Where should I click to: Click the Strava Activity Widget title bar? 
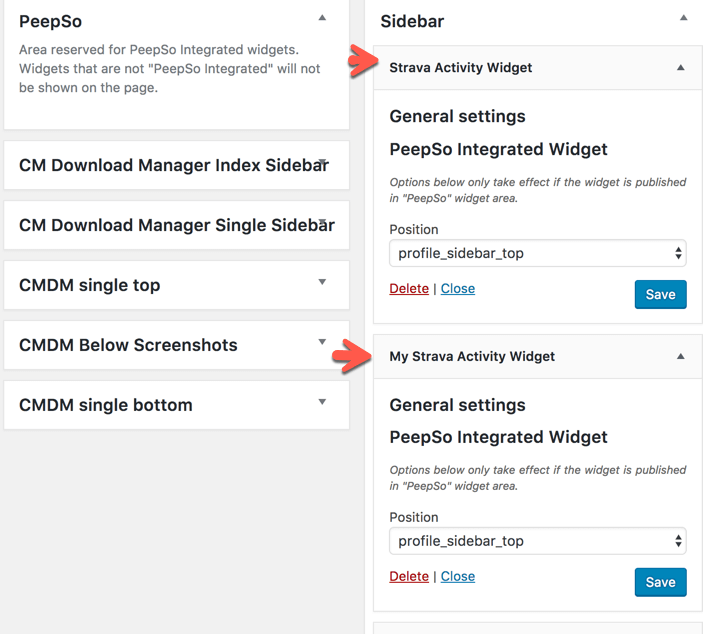tap(461, 68)
